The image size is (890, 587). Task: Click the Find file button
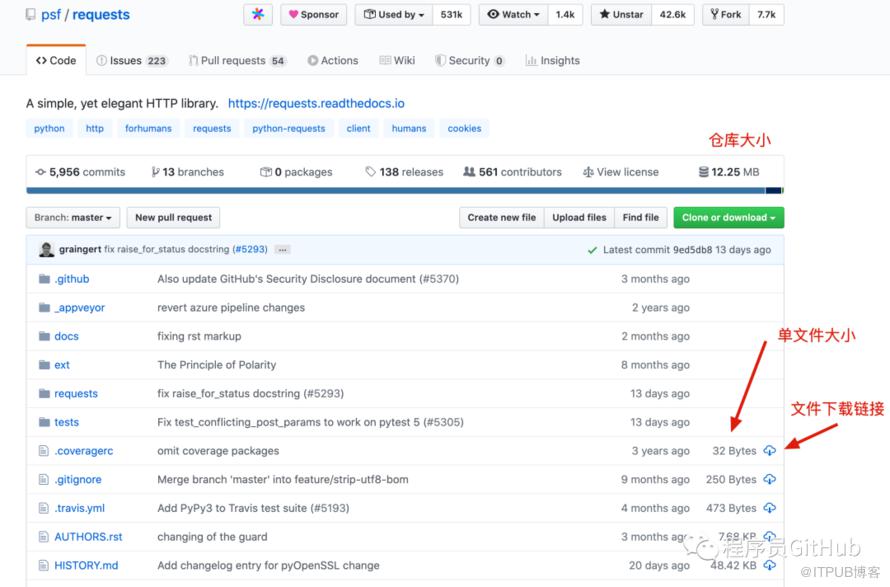[x=641, y=217]
